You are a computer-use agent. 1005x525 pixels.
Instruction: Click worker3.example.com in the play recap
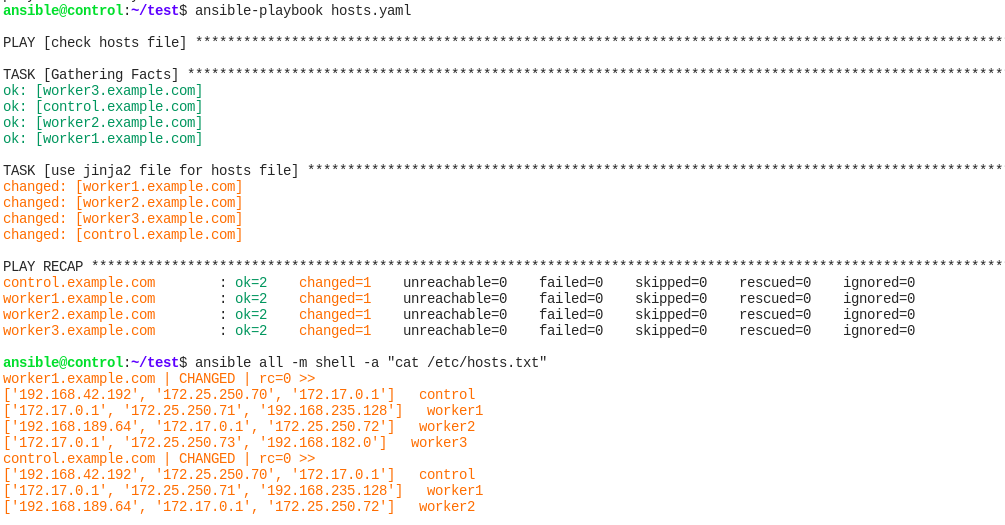point(79,331)
